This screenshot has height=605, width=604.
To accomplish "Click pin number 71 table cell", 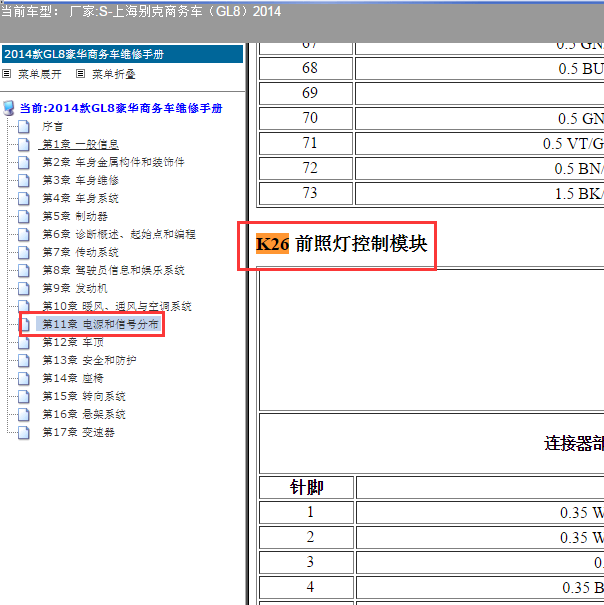I will (x=306, y=144).
